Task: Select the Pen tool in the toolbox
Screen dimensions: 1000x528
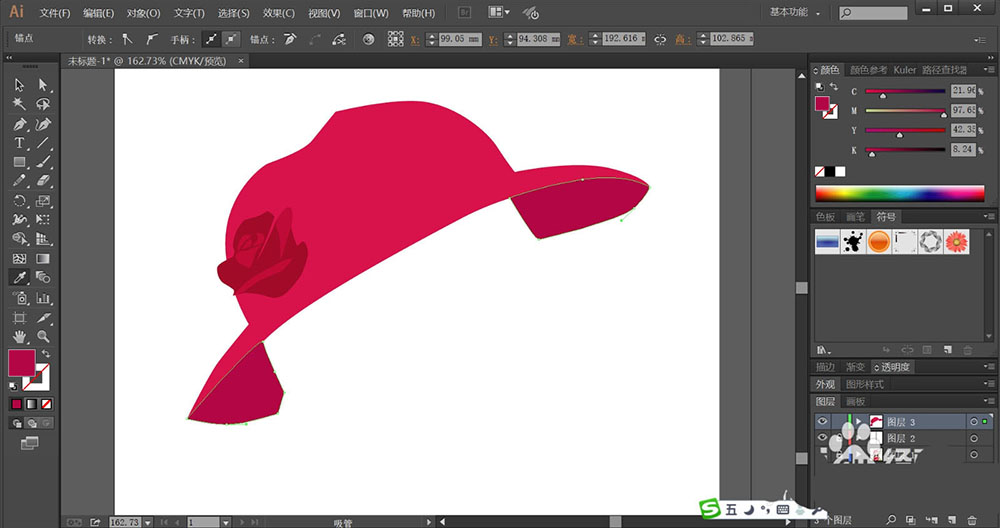Action: (x=19, y=124)
